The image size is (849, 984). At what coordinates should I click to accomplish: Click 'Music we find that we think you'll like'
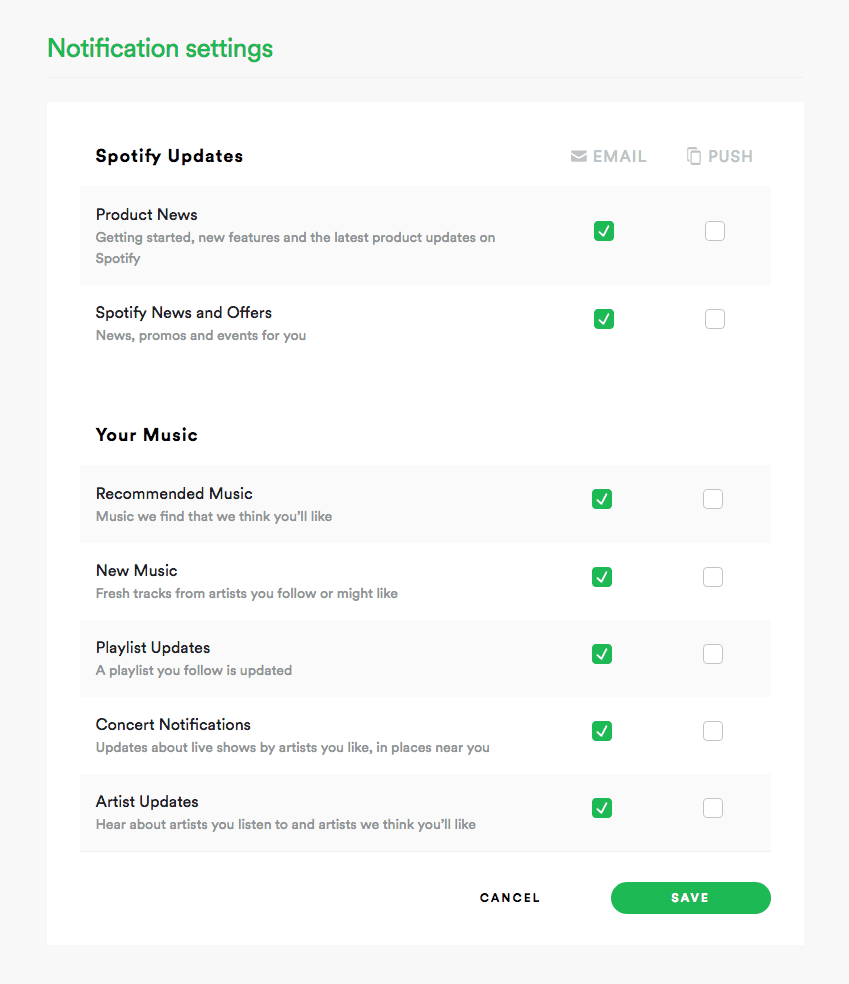click(214, 516)
